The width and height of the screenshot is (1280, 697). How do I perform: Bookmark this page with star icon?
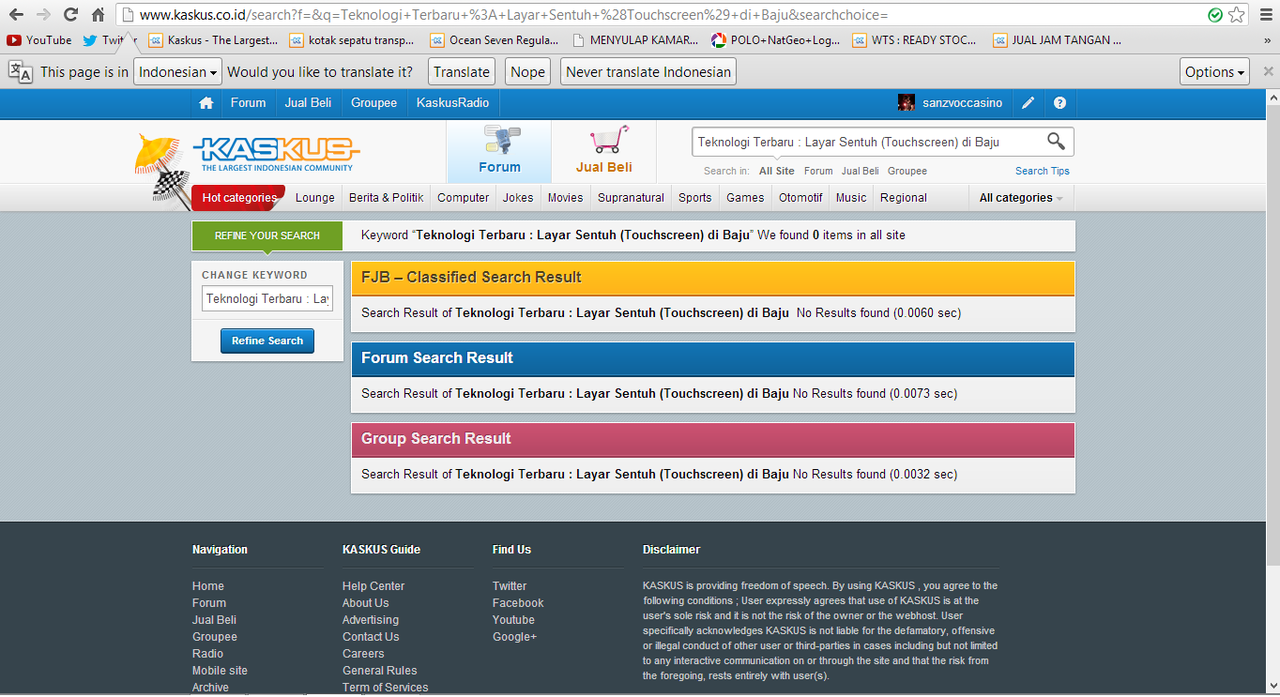click(x=1237, y=15)
